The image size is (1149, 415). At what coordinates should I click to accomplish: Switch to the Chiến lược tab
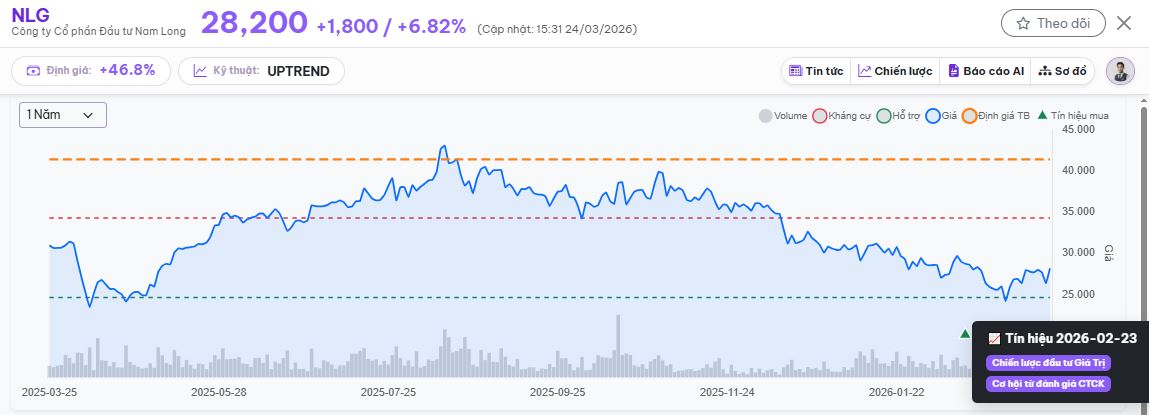894,71
